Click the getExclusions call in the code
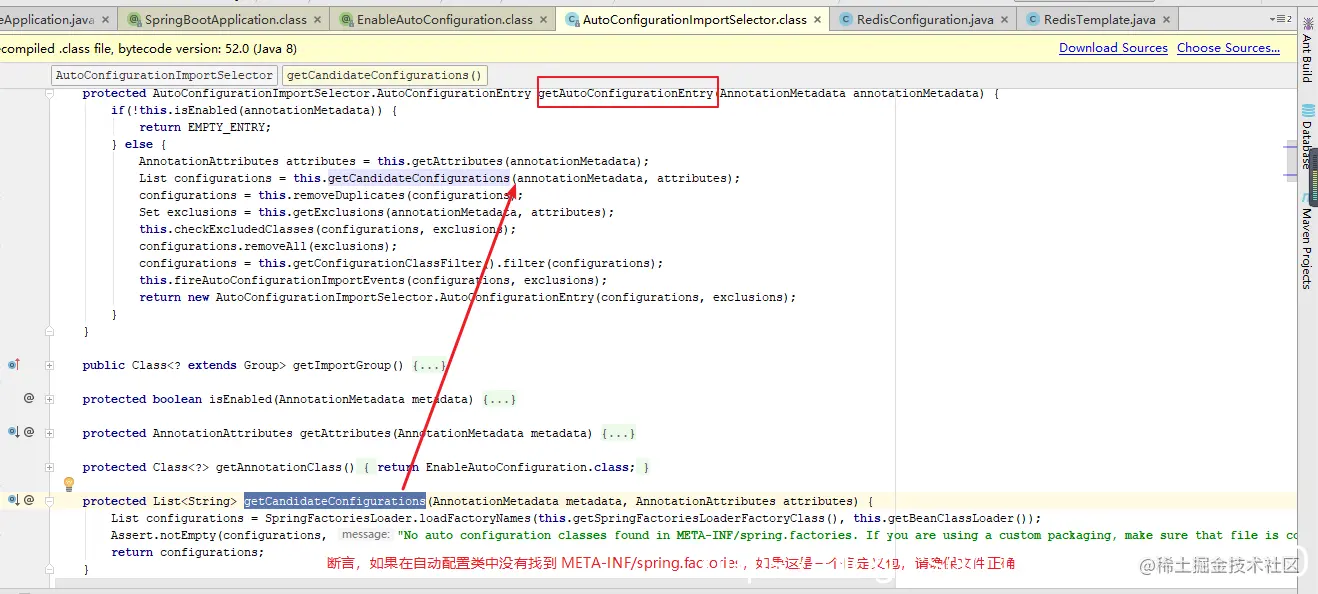The width and height of the screenshot is (1318, 594). tap(338, 212)
